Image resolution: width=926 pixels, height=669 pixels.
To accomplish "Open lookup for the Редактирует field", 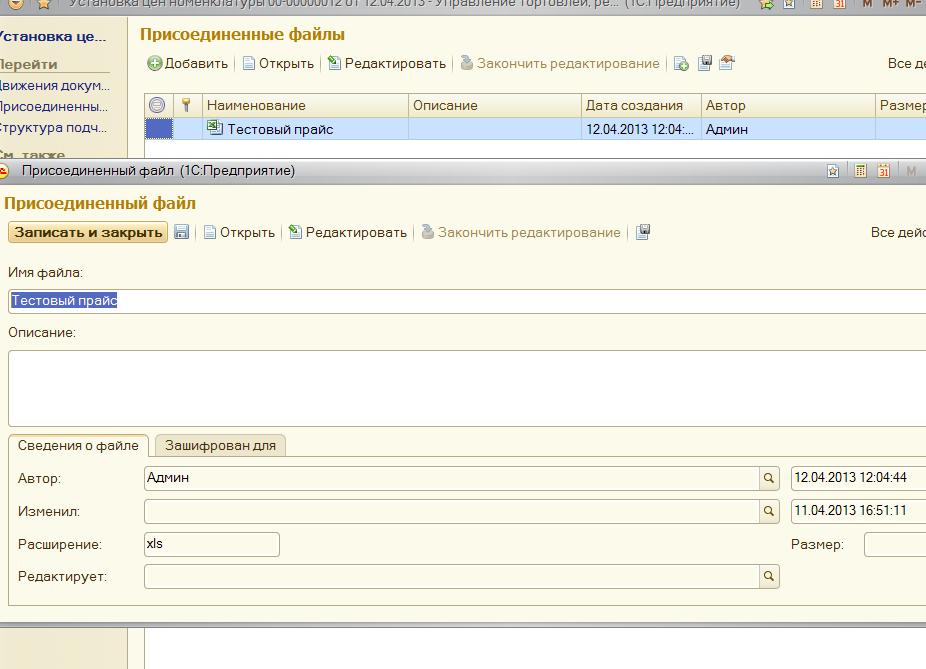I will (x=769, y=576).
